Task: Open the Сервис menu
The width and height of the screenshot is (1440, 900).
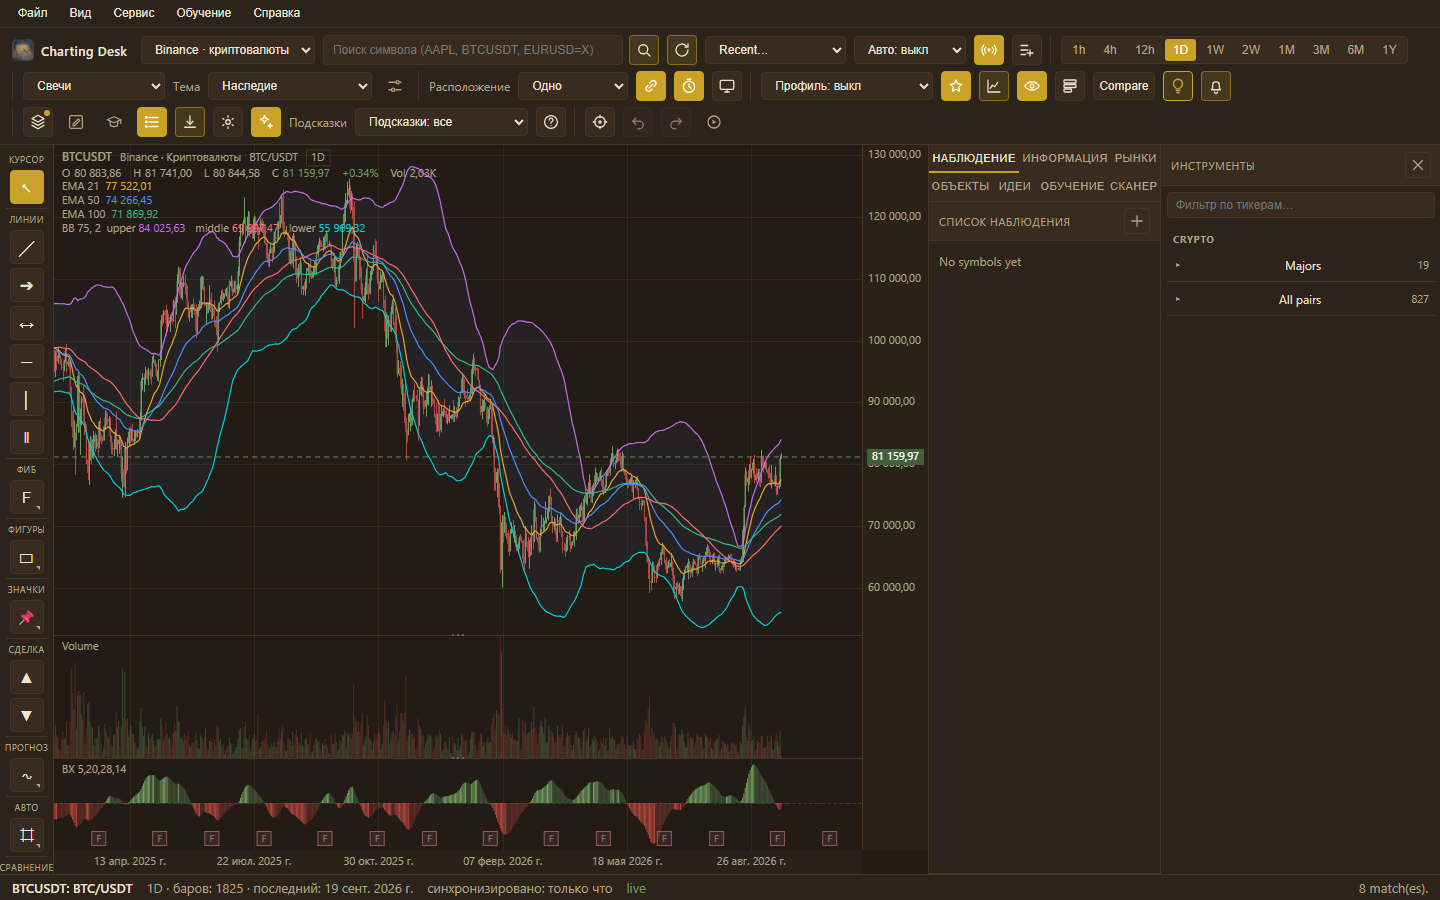Action: pos(134,13)
